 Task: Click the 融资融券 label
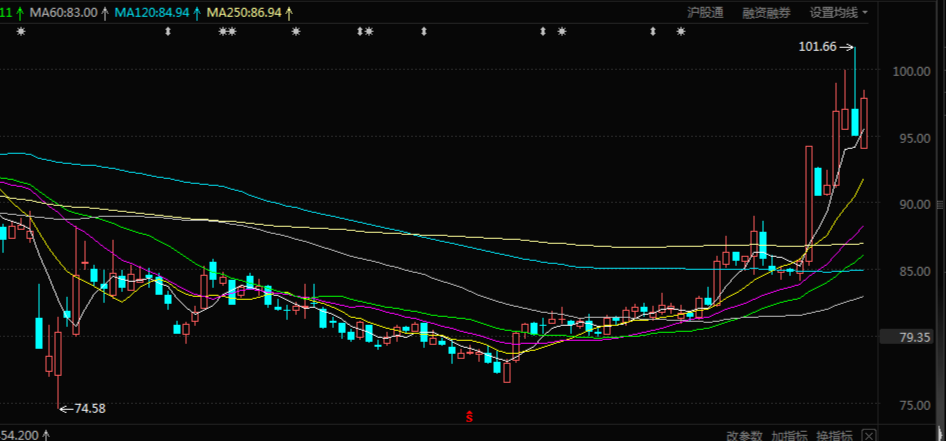766,13
